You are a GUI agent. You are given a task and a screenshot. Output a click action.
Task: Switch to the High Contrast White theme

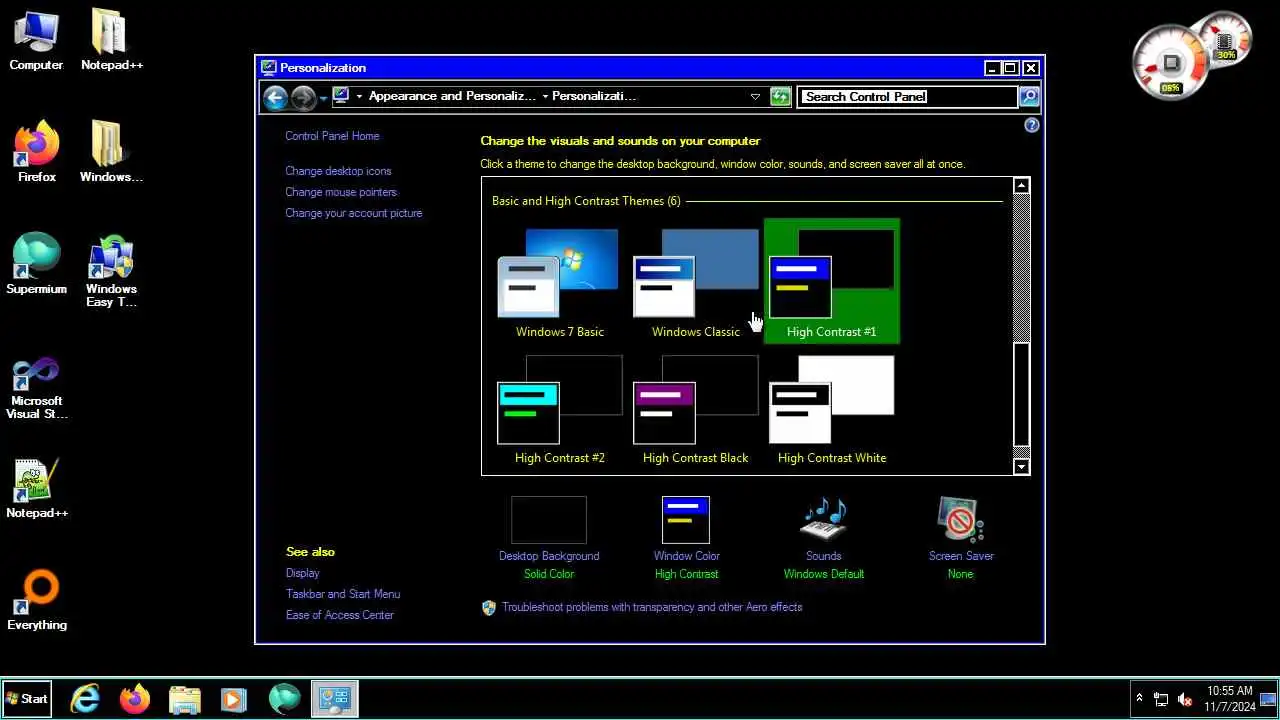[831, 409]
